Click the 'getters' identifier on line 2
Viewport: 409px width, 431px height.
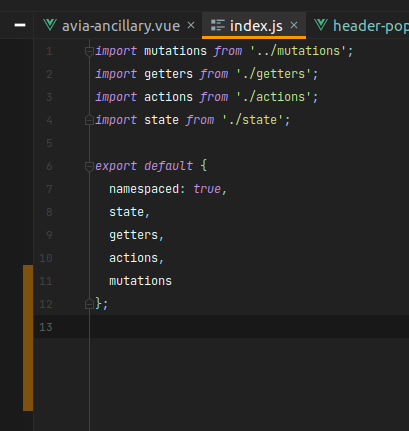tap(168, 74)
